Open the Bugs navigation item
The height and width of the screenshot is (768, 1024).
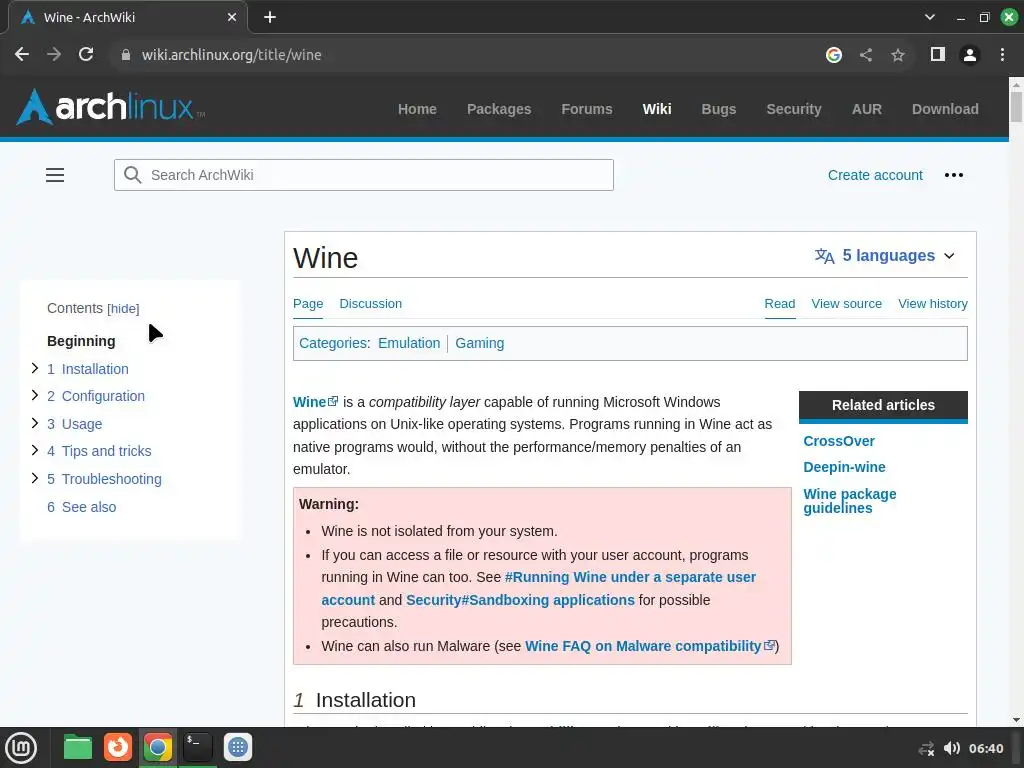pos(719,109)
